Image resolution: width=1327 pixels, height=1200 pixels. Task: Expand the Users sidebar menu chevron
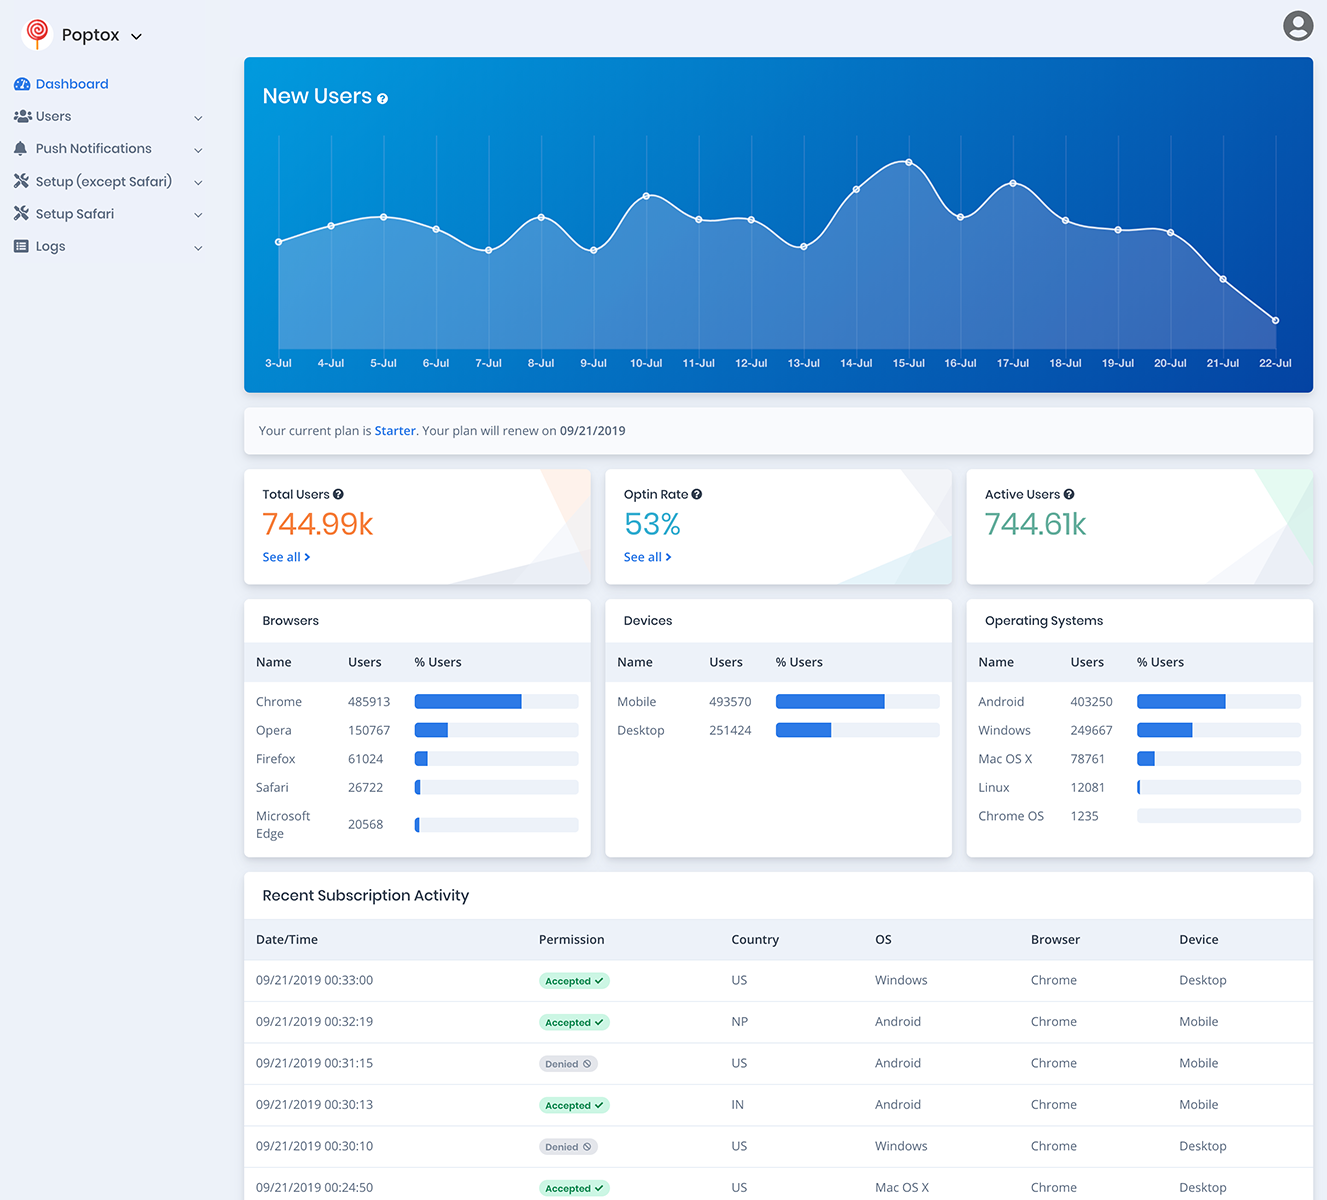point(198,118)
